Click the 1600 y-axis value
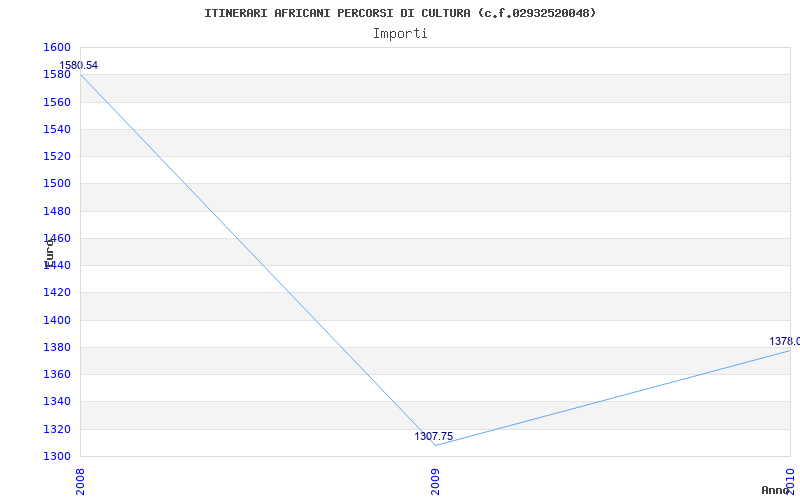Image resolution: width=800 pixels, height=500 pixels. click(56, 47)
